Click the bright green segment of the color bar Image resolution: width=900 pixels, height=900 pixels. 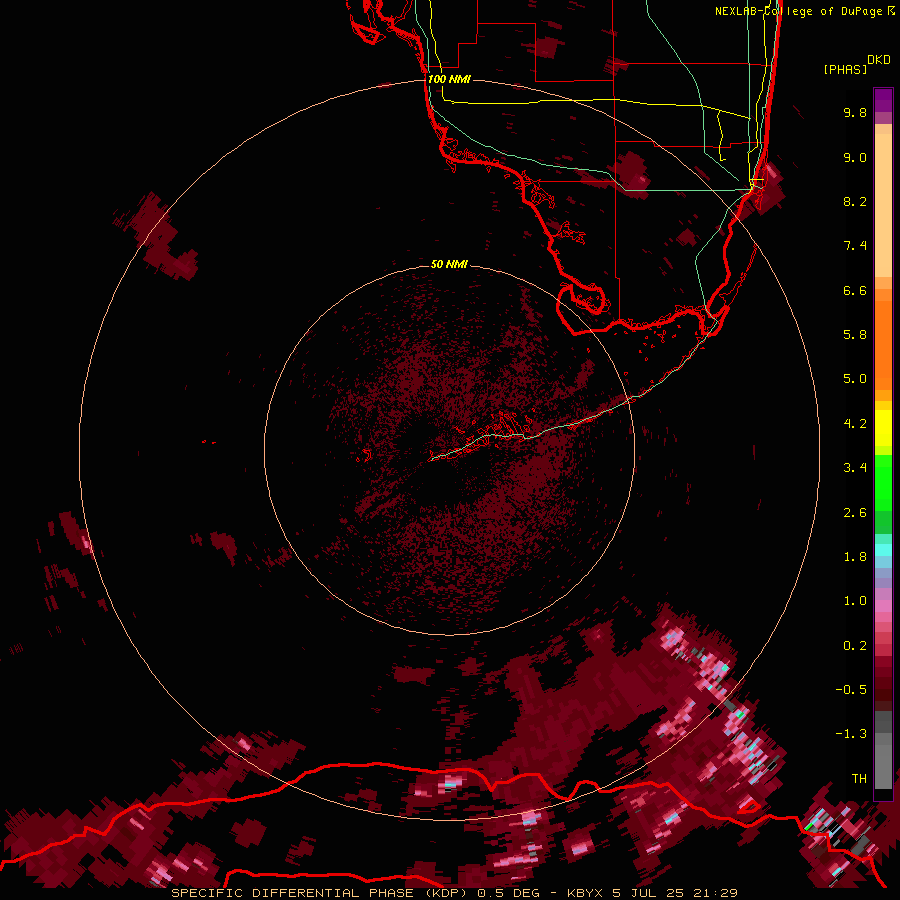(x=883, y=482)
